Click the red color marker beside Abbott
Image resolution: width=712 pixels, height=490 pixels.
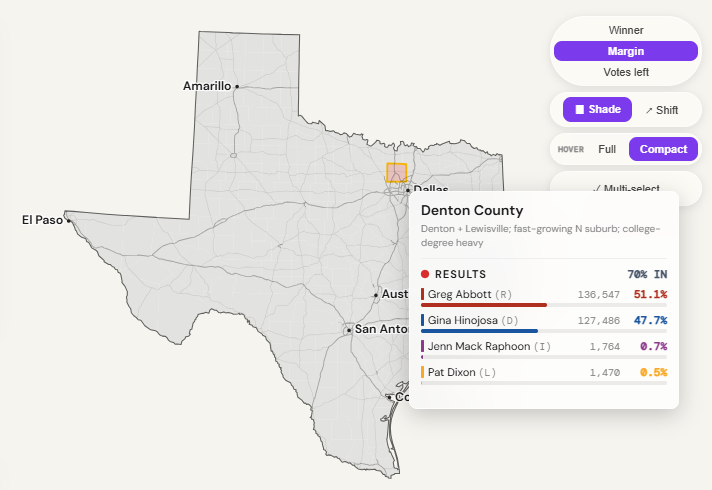point(422,294)
